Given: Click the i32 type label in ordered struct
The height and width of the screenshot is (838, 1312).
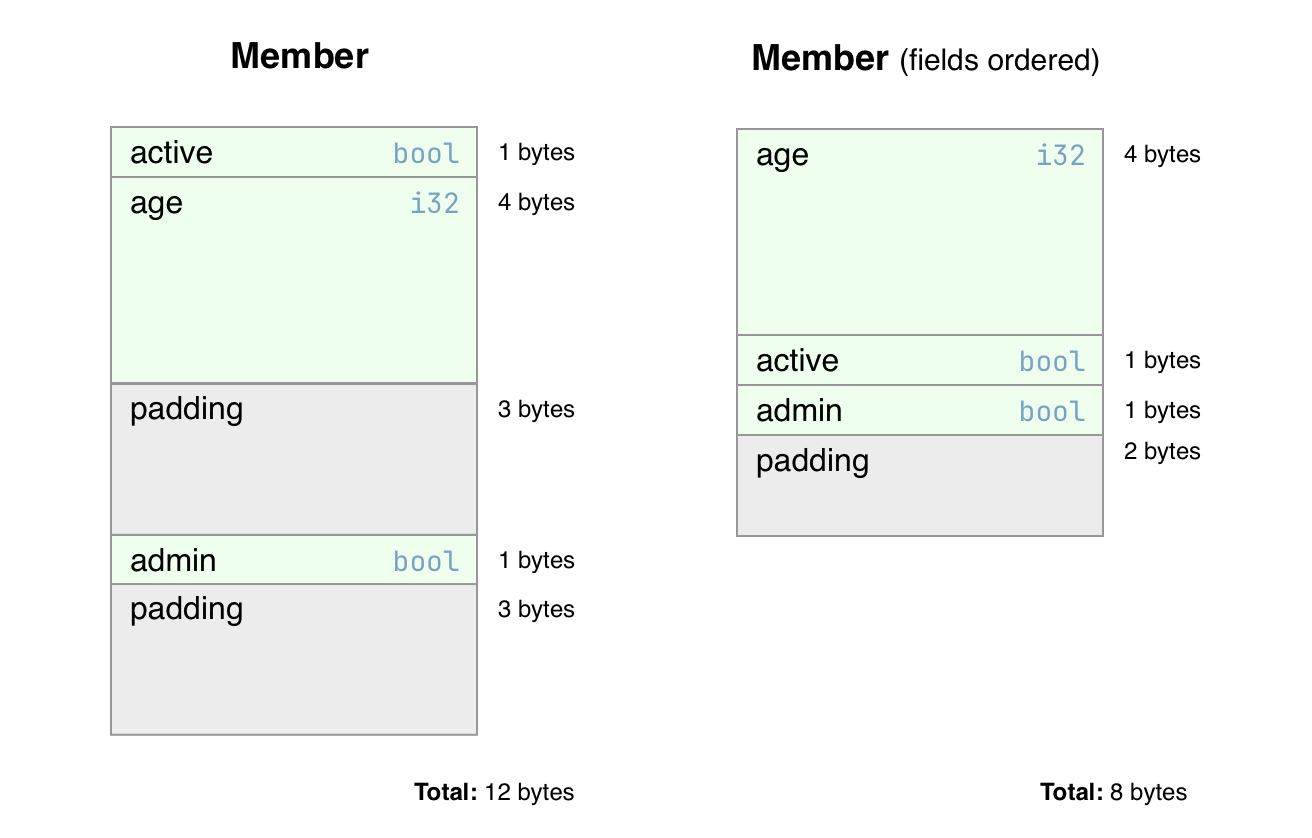Looking at the screenshot, I should tap(1061, 156).
